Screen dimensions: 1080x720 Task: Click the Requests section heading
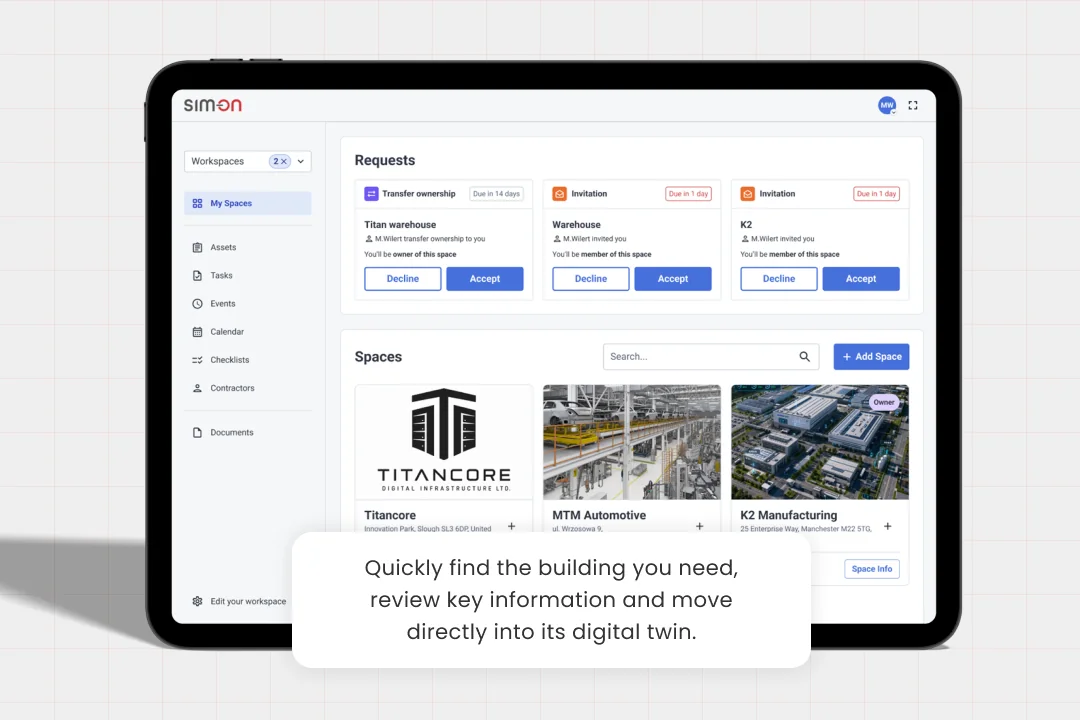[385, 161]
